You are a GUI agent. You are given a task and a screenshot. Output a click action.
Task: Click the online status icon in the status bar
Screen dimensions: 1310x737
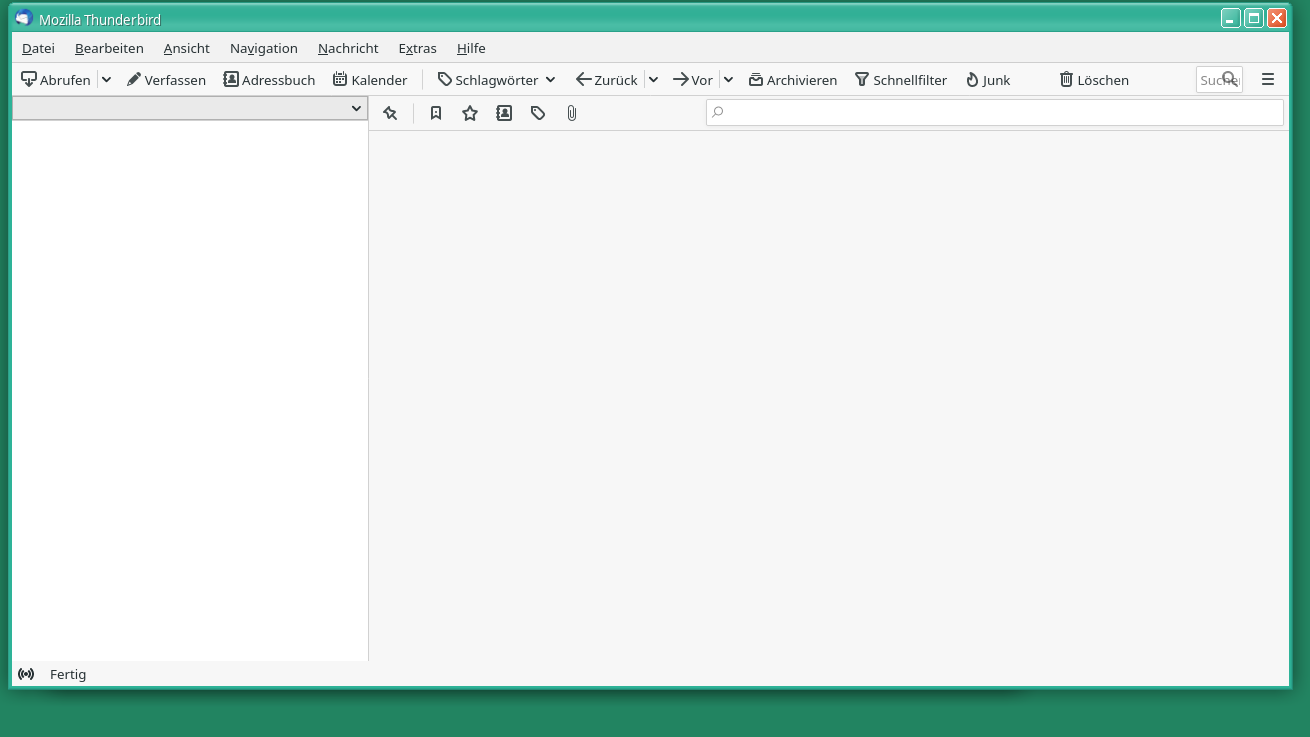(x=26, y=674)
